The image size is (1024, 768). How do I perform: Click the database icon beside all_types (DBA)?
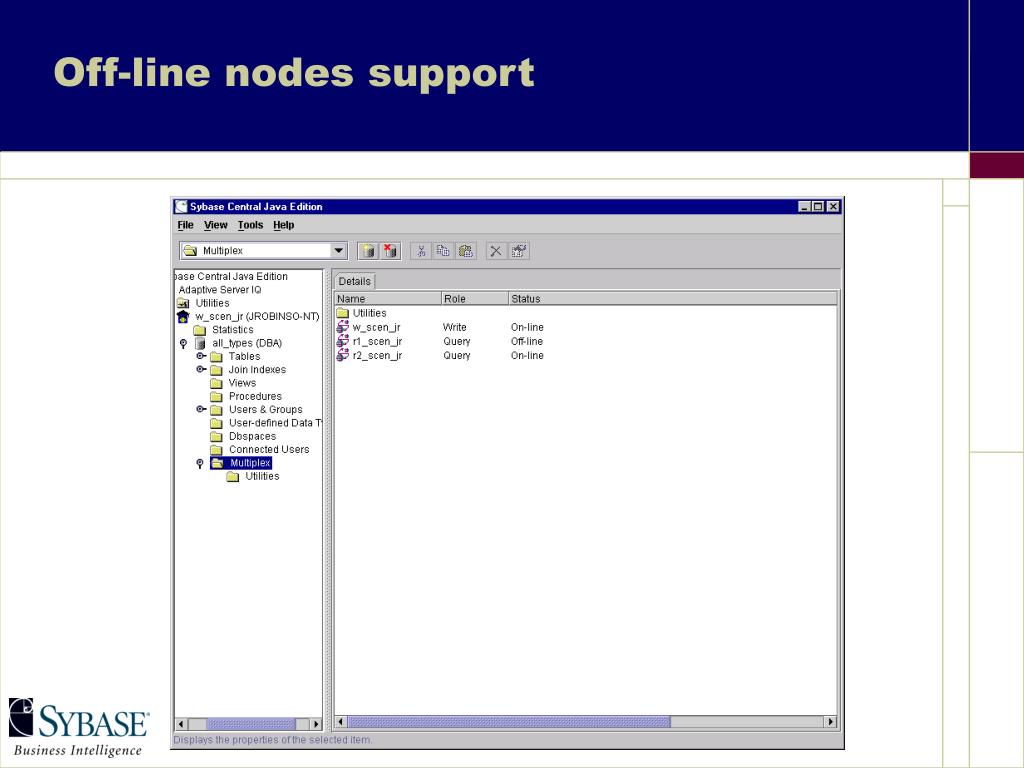[x=200, y=344]
